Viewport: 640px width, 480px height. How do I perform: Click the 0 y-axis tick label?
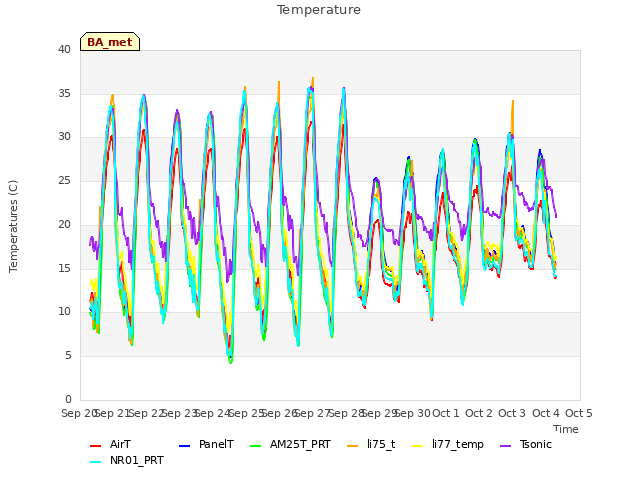click(68, 399)
